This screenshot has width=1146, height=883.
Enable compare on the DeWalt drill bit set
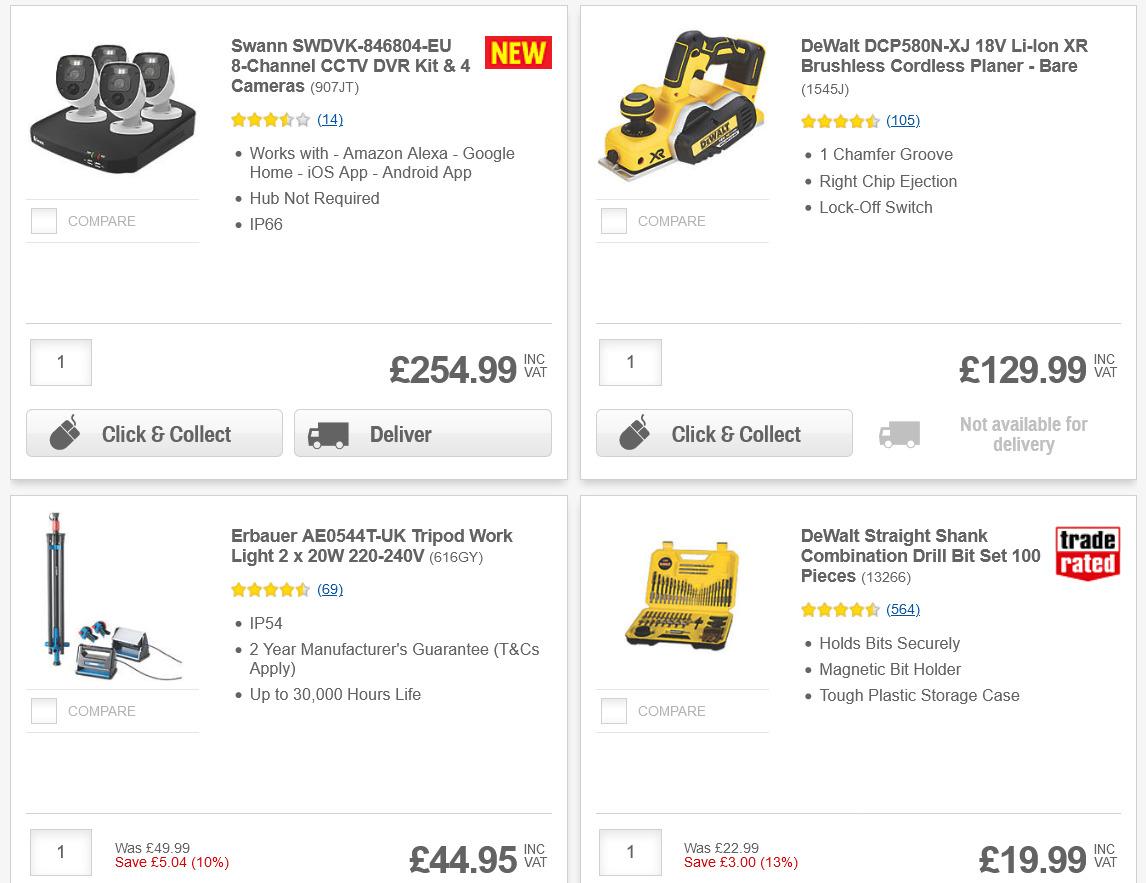[614, 710]
